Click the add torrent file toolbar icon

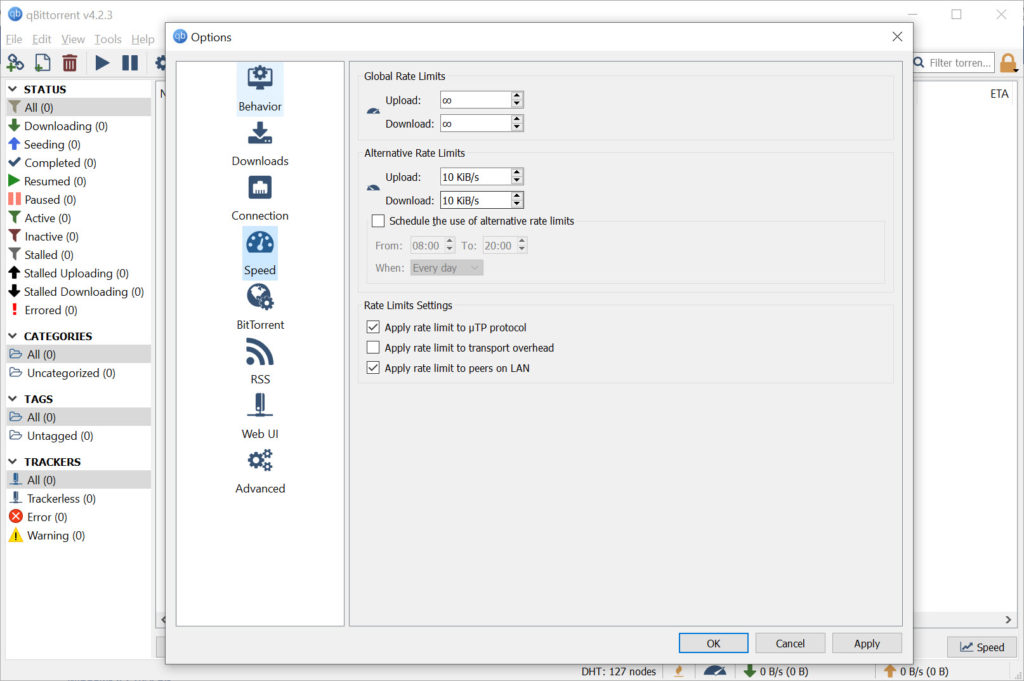(42, 63)
